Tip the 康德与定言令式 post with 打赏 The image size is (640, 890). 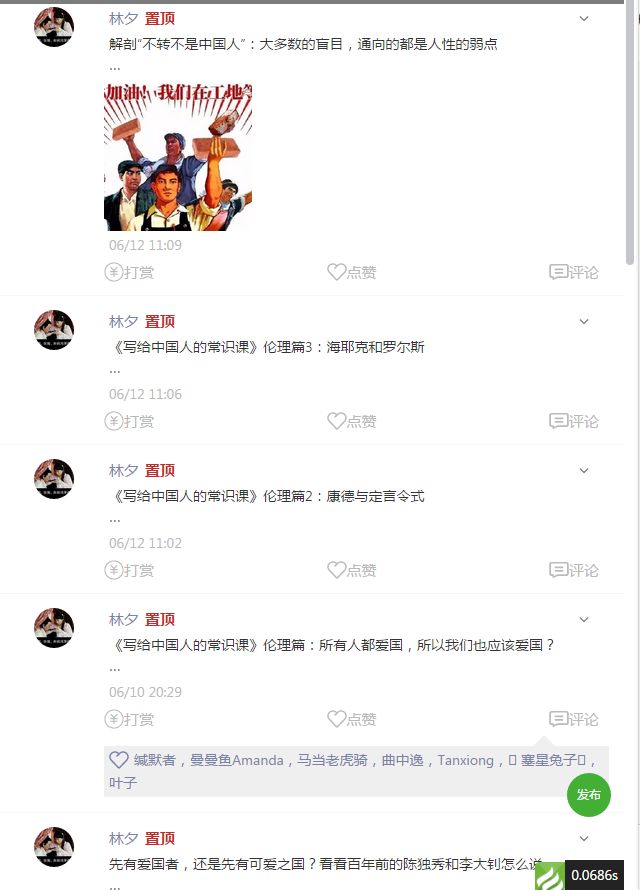(x=129, y=570)
